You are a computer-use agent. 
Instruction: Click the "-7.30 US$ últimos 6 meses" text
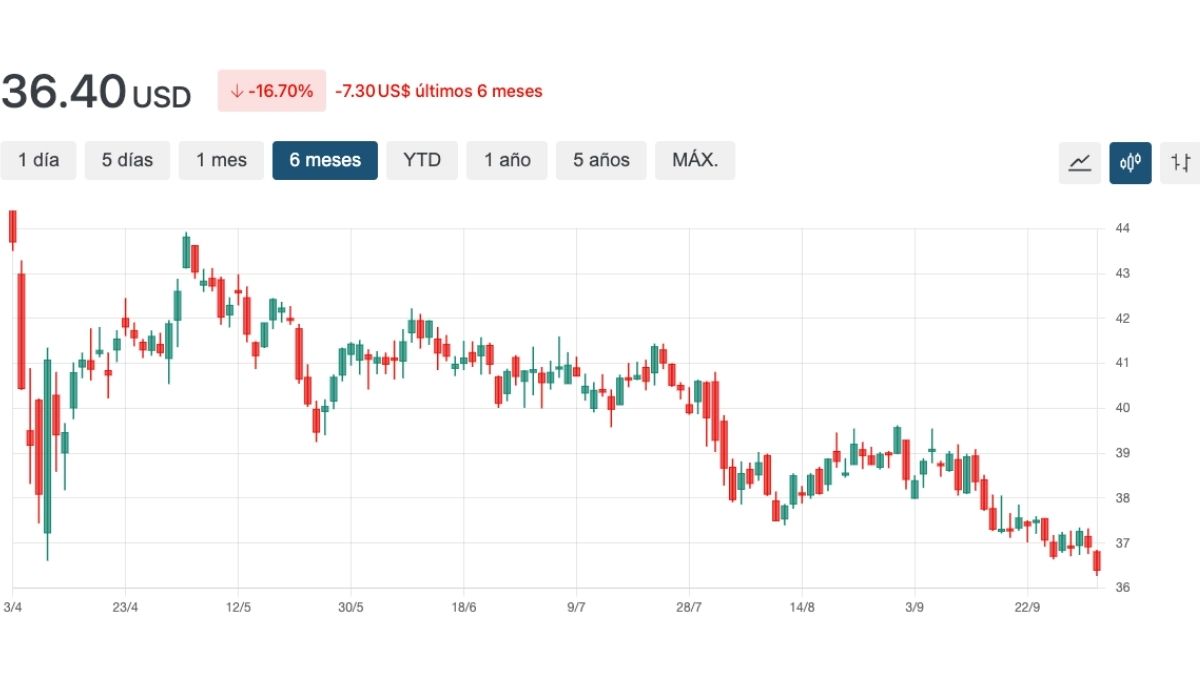point(439,91)
